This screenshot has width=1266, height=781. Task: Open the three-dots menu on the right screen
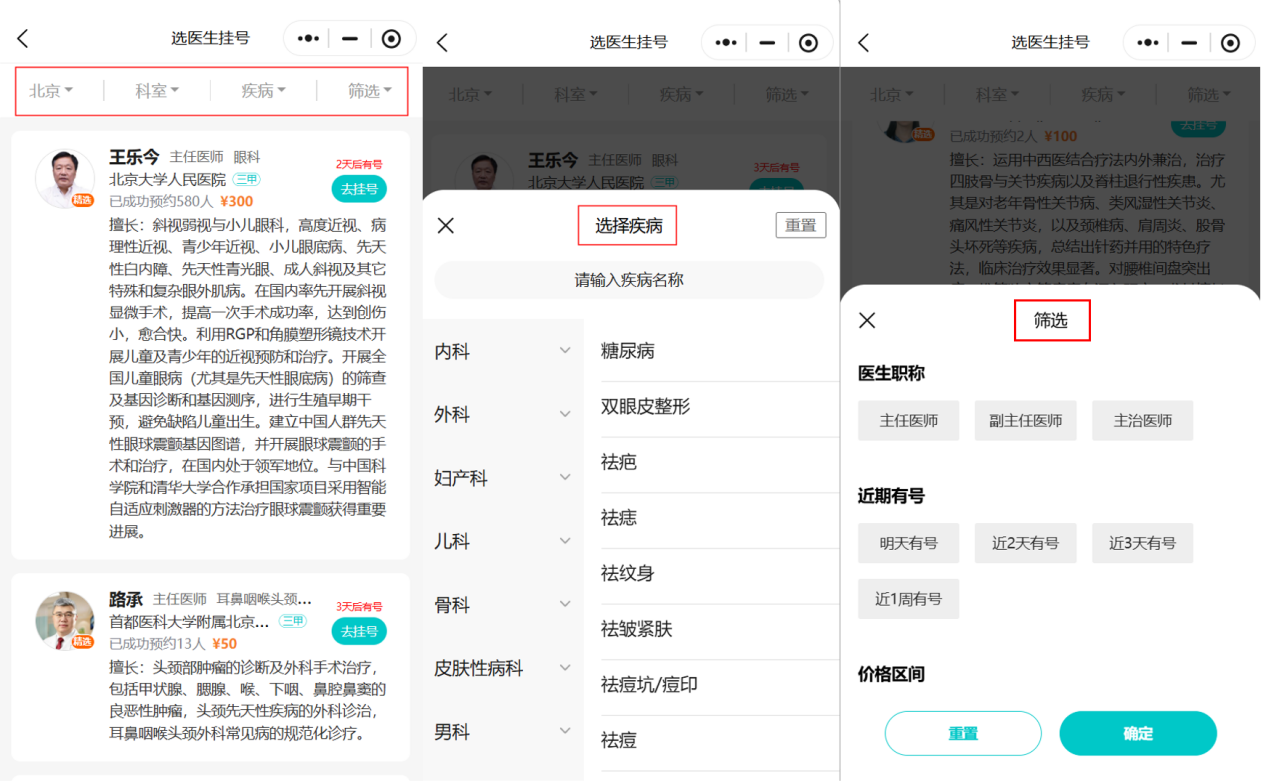1148,42
